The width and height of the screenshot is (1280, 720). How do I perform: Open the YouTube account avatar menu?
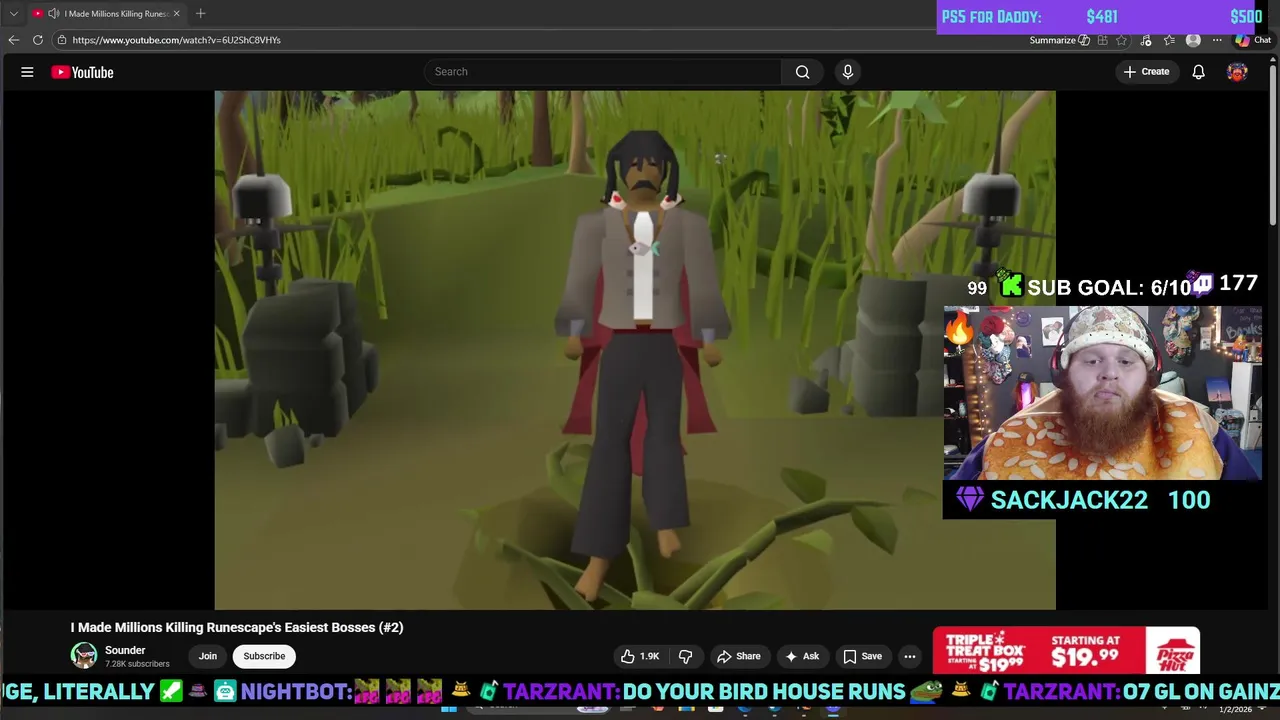point(1237,72)
